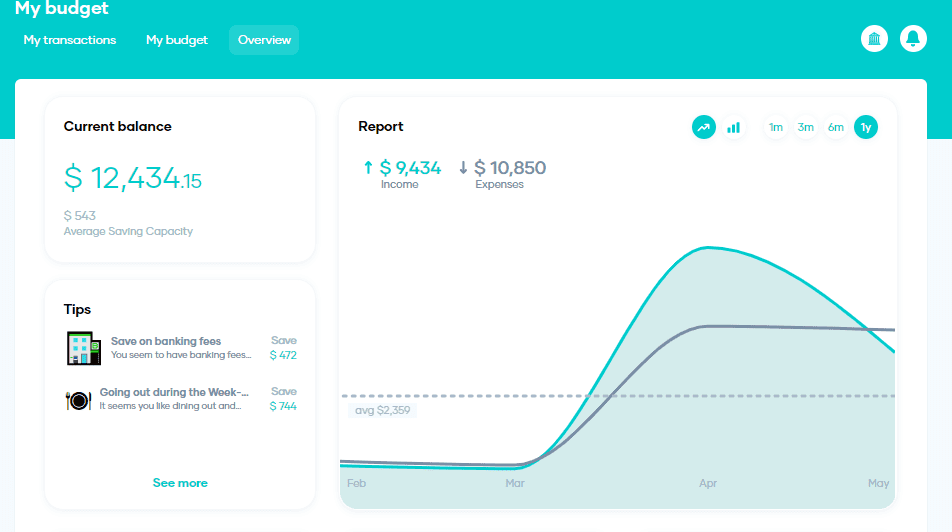This screenshot has height=532, width=952.
Task: Click the $ 543 average saving value
Action: 80,216
